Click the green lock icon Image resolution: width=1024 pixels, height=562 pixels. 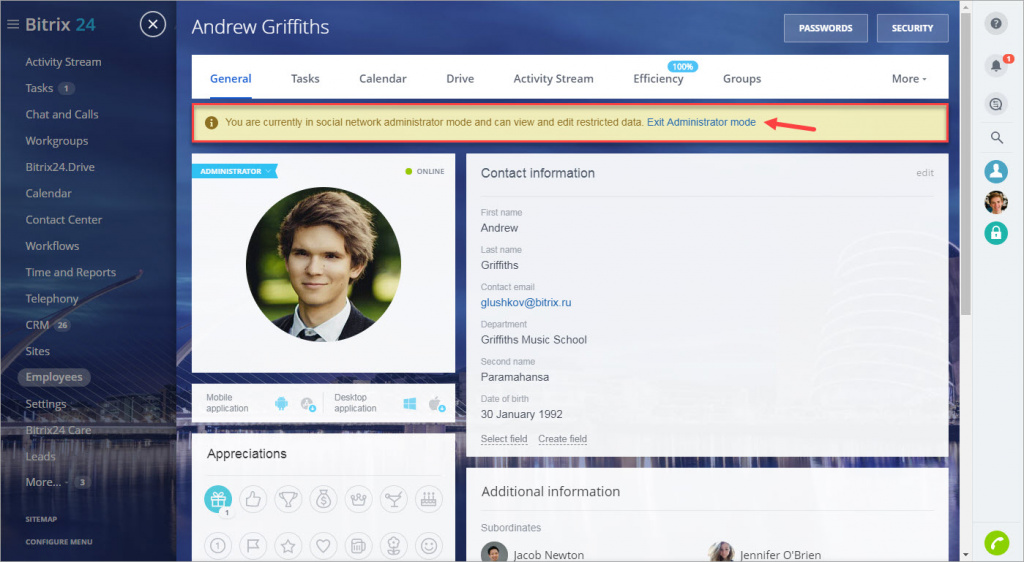coord(996,233)
